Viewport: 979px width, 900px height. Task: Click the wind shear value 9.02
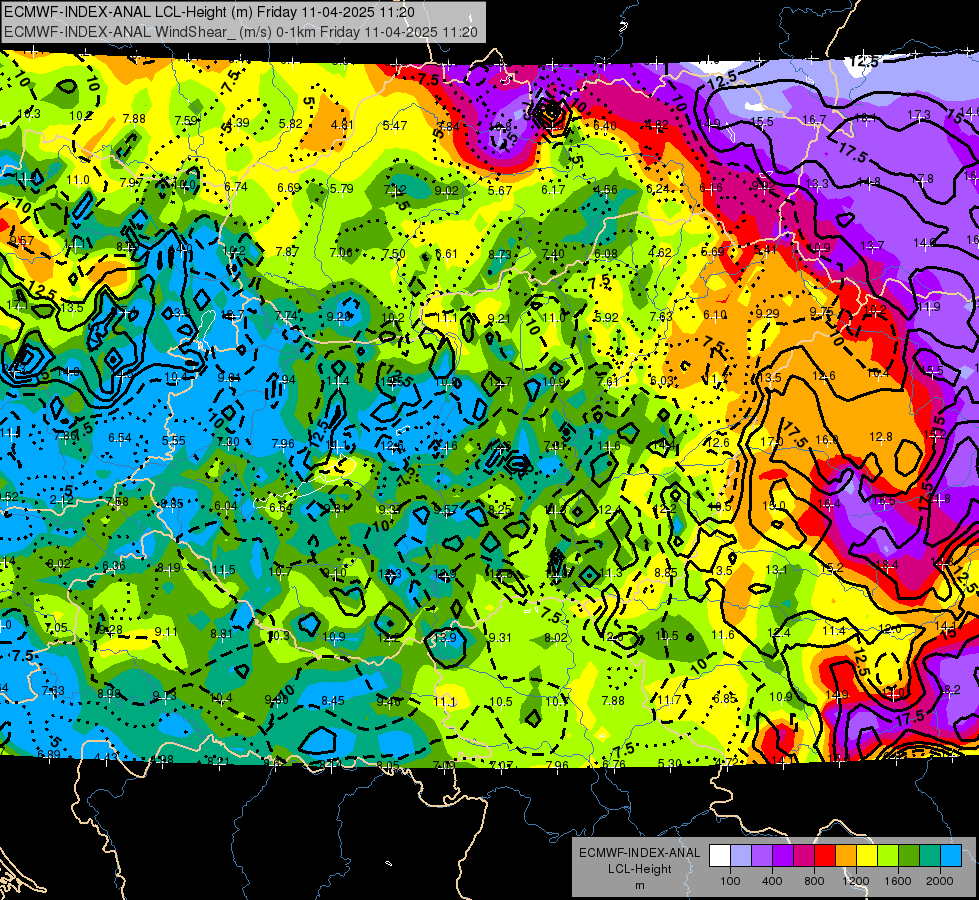click(446, 190)
